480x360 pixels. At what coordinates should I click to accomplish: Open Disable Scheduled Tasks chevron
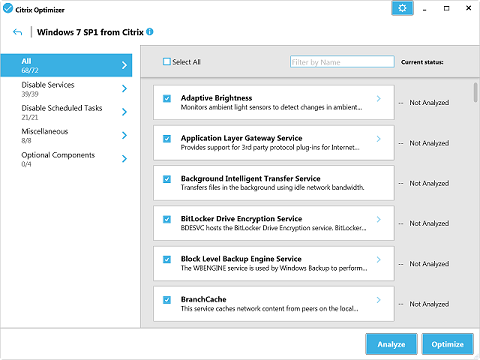pos(124,112)
